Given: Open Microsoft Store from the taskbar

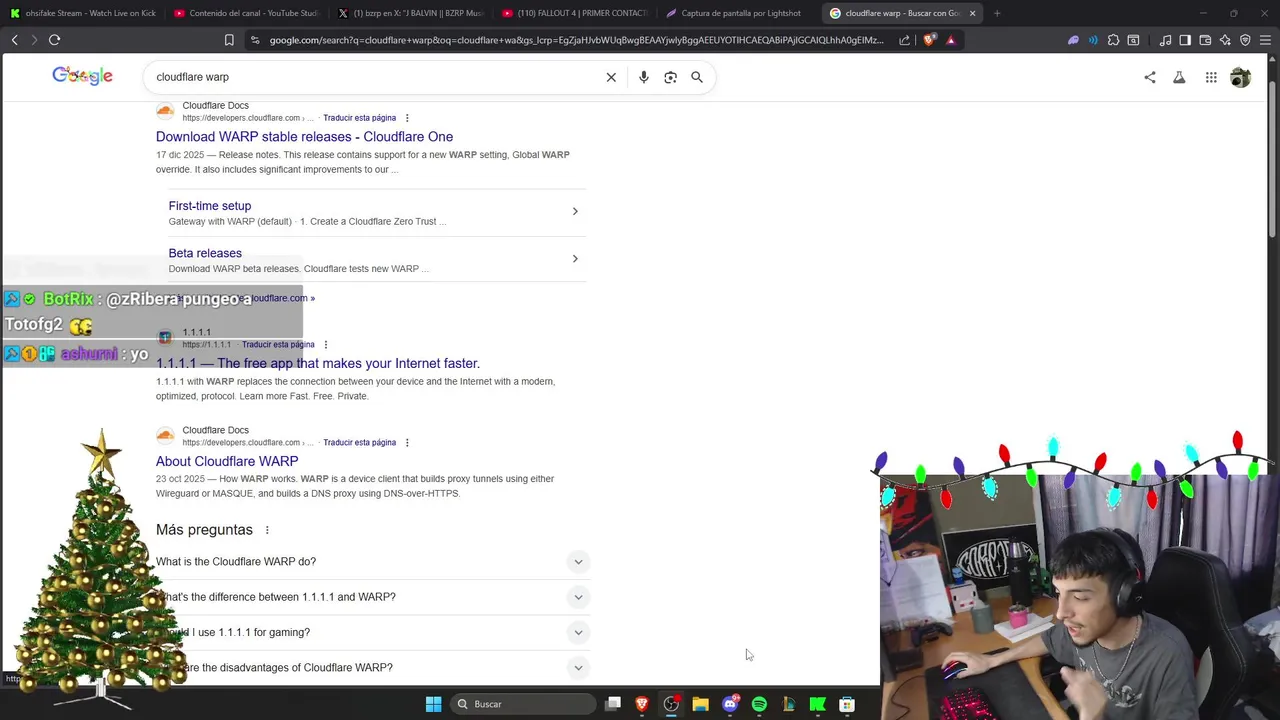Looking at the screenshot, I should tap(847, 704).
